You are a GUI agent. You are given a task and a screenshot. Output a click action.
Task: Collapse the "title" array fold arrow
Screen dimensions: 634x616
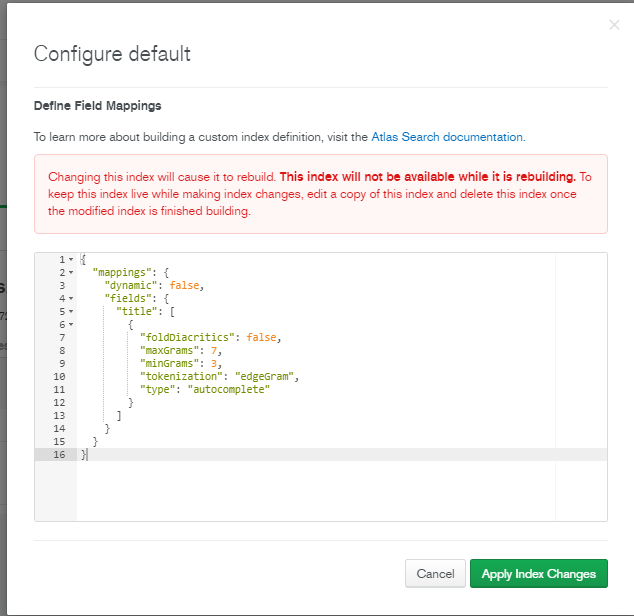[70, 312]
